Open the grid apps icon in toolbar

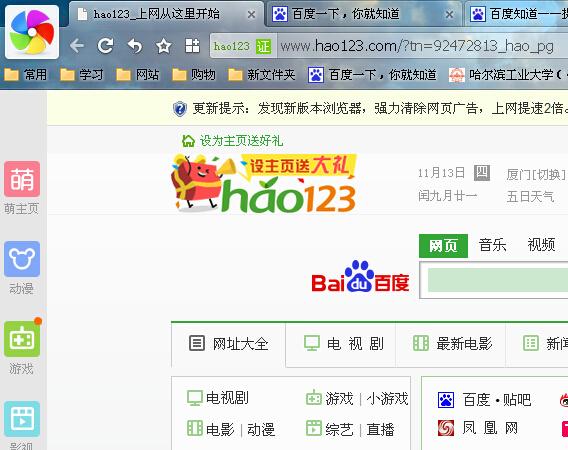(x=192, y=46)
